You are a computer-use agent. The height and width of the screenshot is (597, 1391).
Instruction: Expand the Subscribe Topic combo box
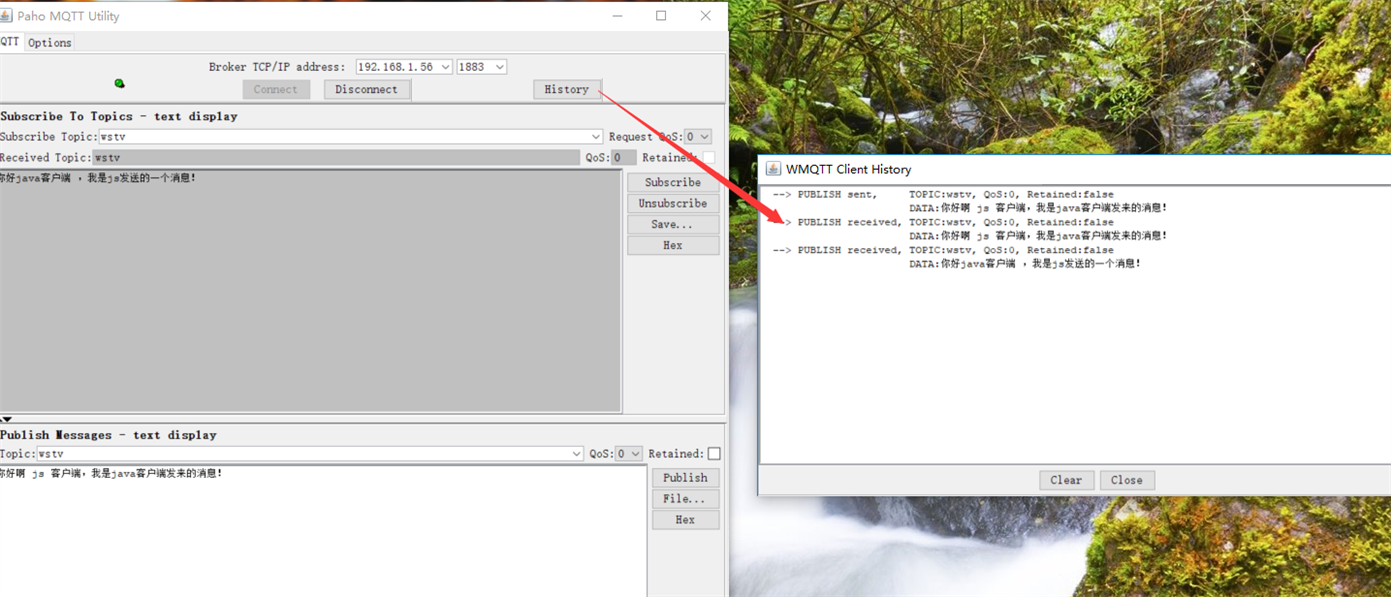point(596,137)
